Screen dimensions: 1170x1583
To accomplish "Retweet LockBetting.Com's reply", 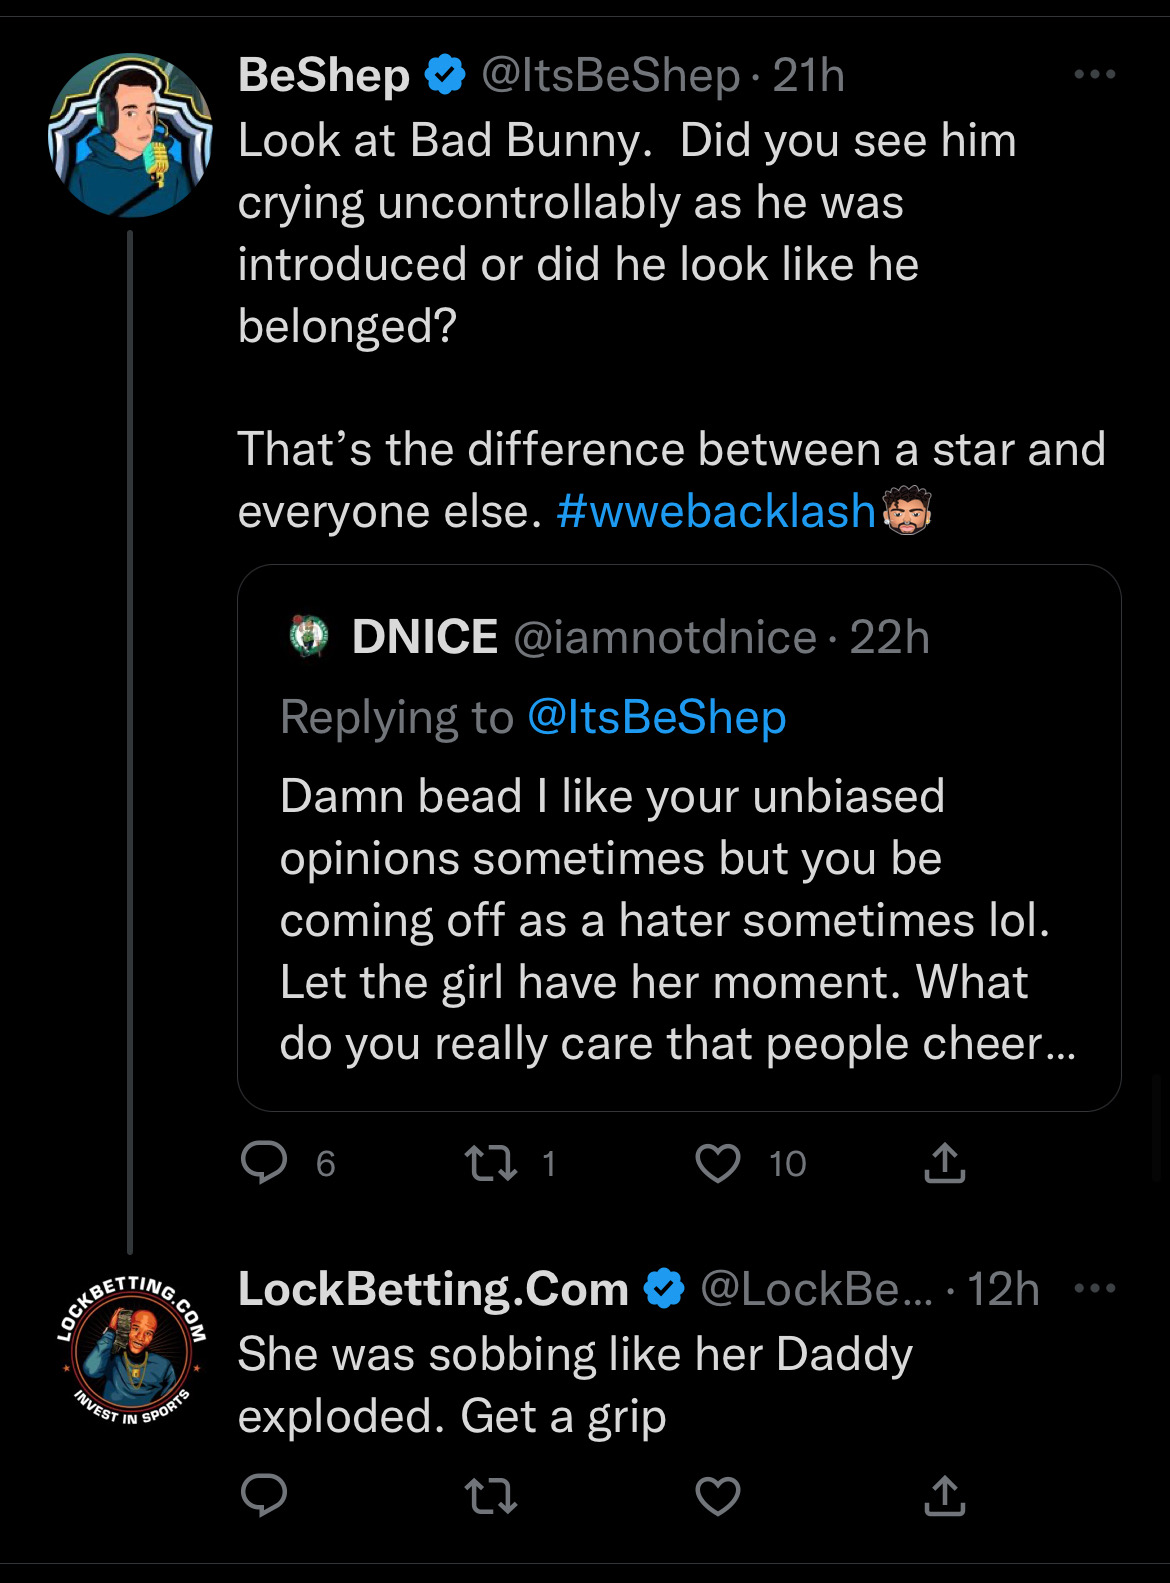I will [x=491, y=1495].
